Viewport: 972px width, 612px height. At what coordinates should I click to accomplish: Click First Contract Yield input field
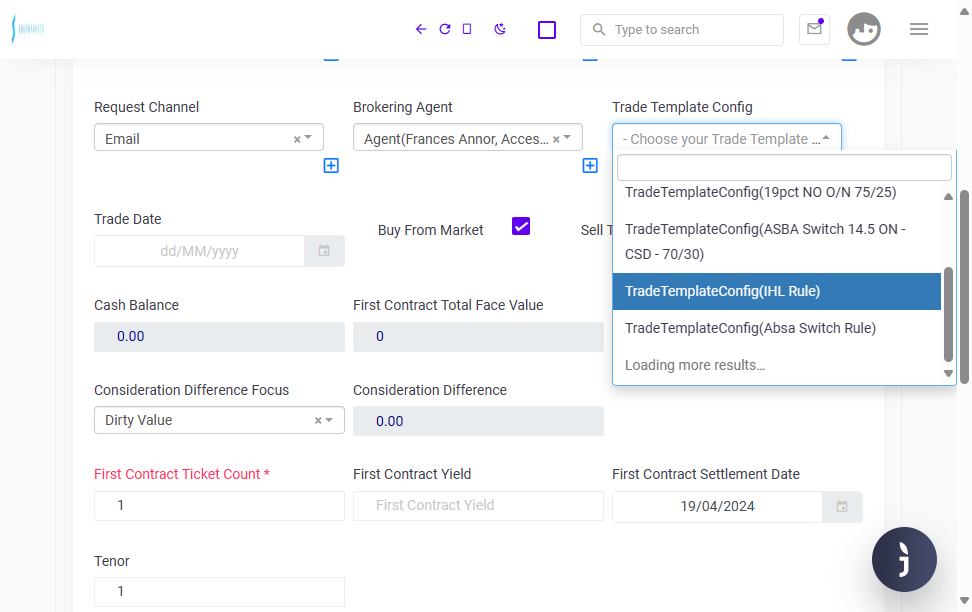(479, 506)
